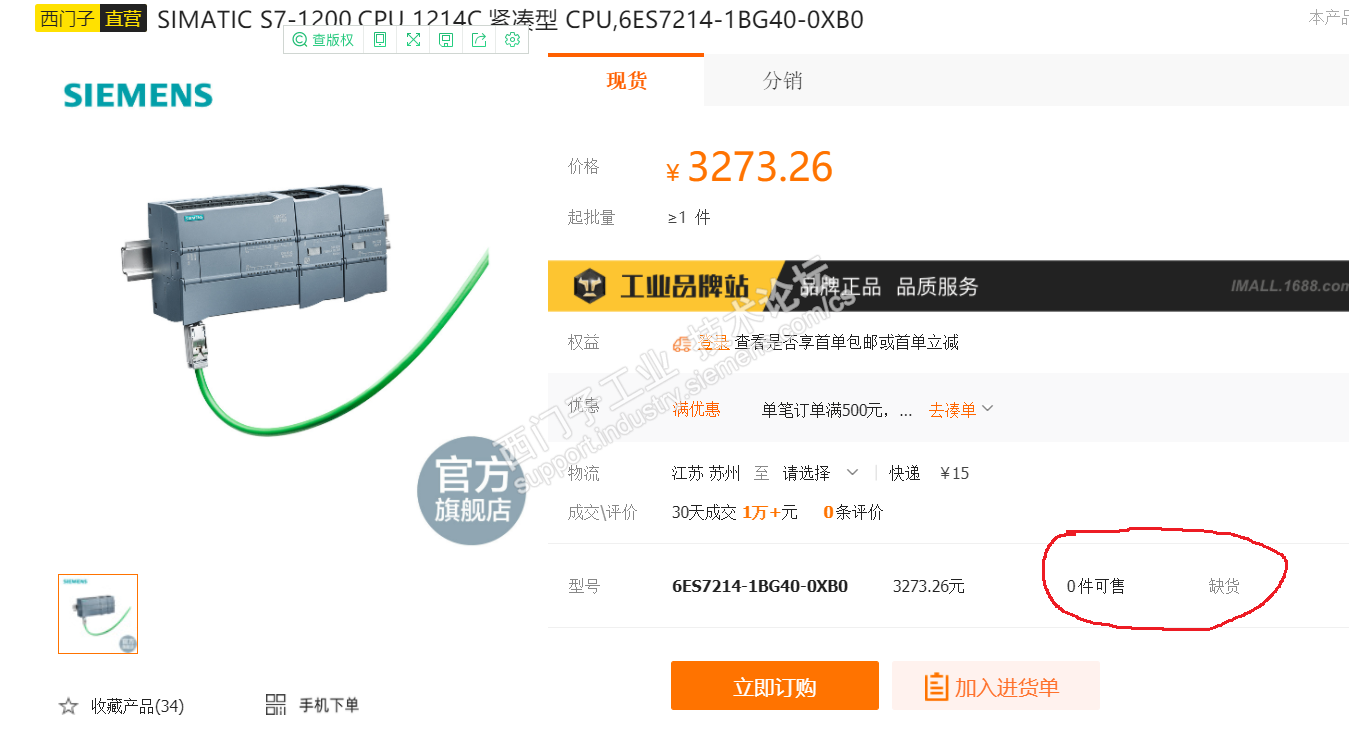This screenshot has width=1349, height=749.
Task: Click the clipboard icon on 加入进货单
Action: click(936, 687)
